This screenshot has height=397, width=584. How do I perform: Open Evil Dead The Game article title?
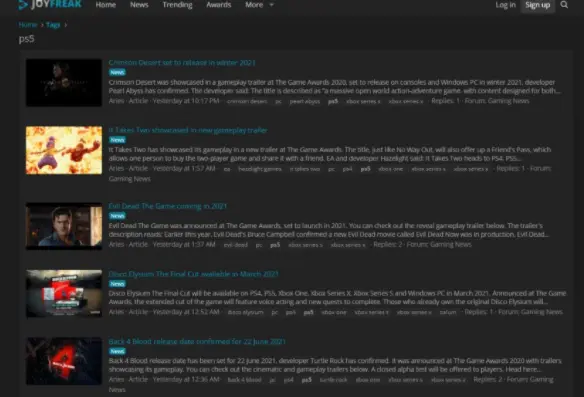click(x=168, y=206)
